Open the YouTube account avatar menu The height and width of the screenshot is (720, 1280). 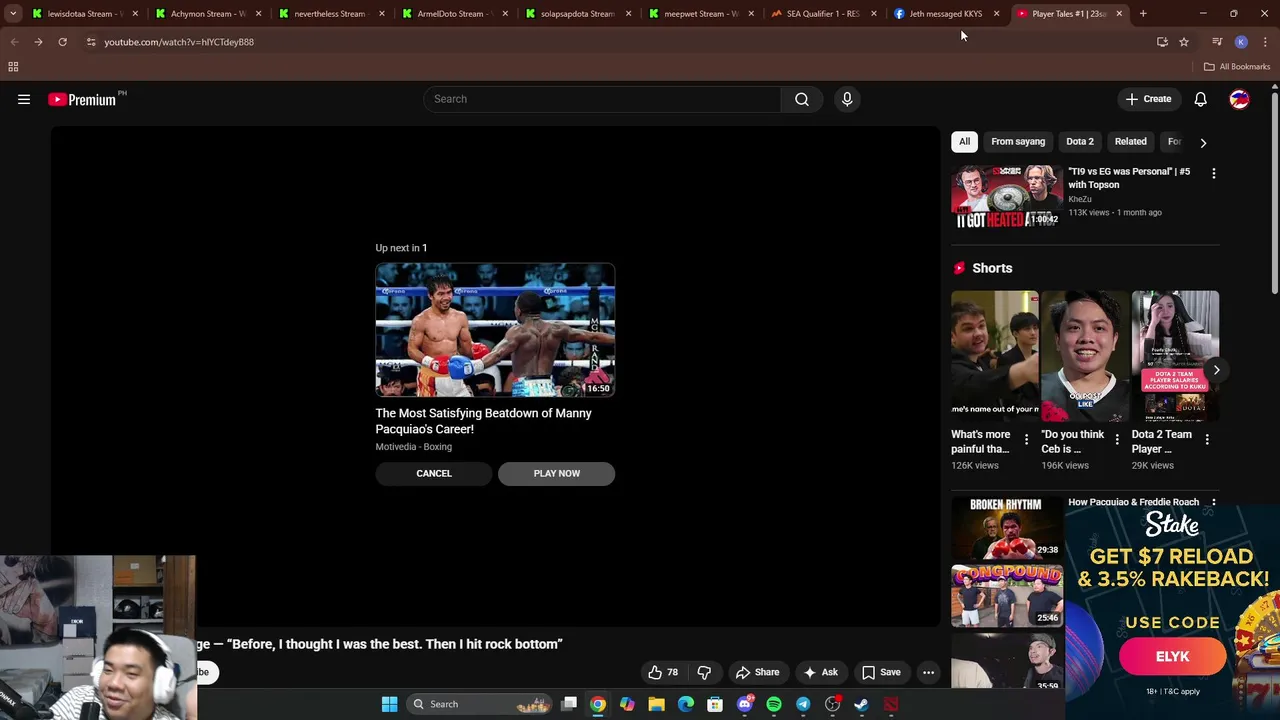coord(1239,99)
